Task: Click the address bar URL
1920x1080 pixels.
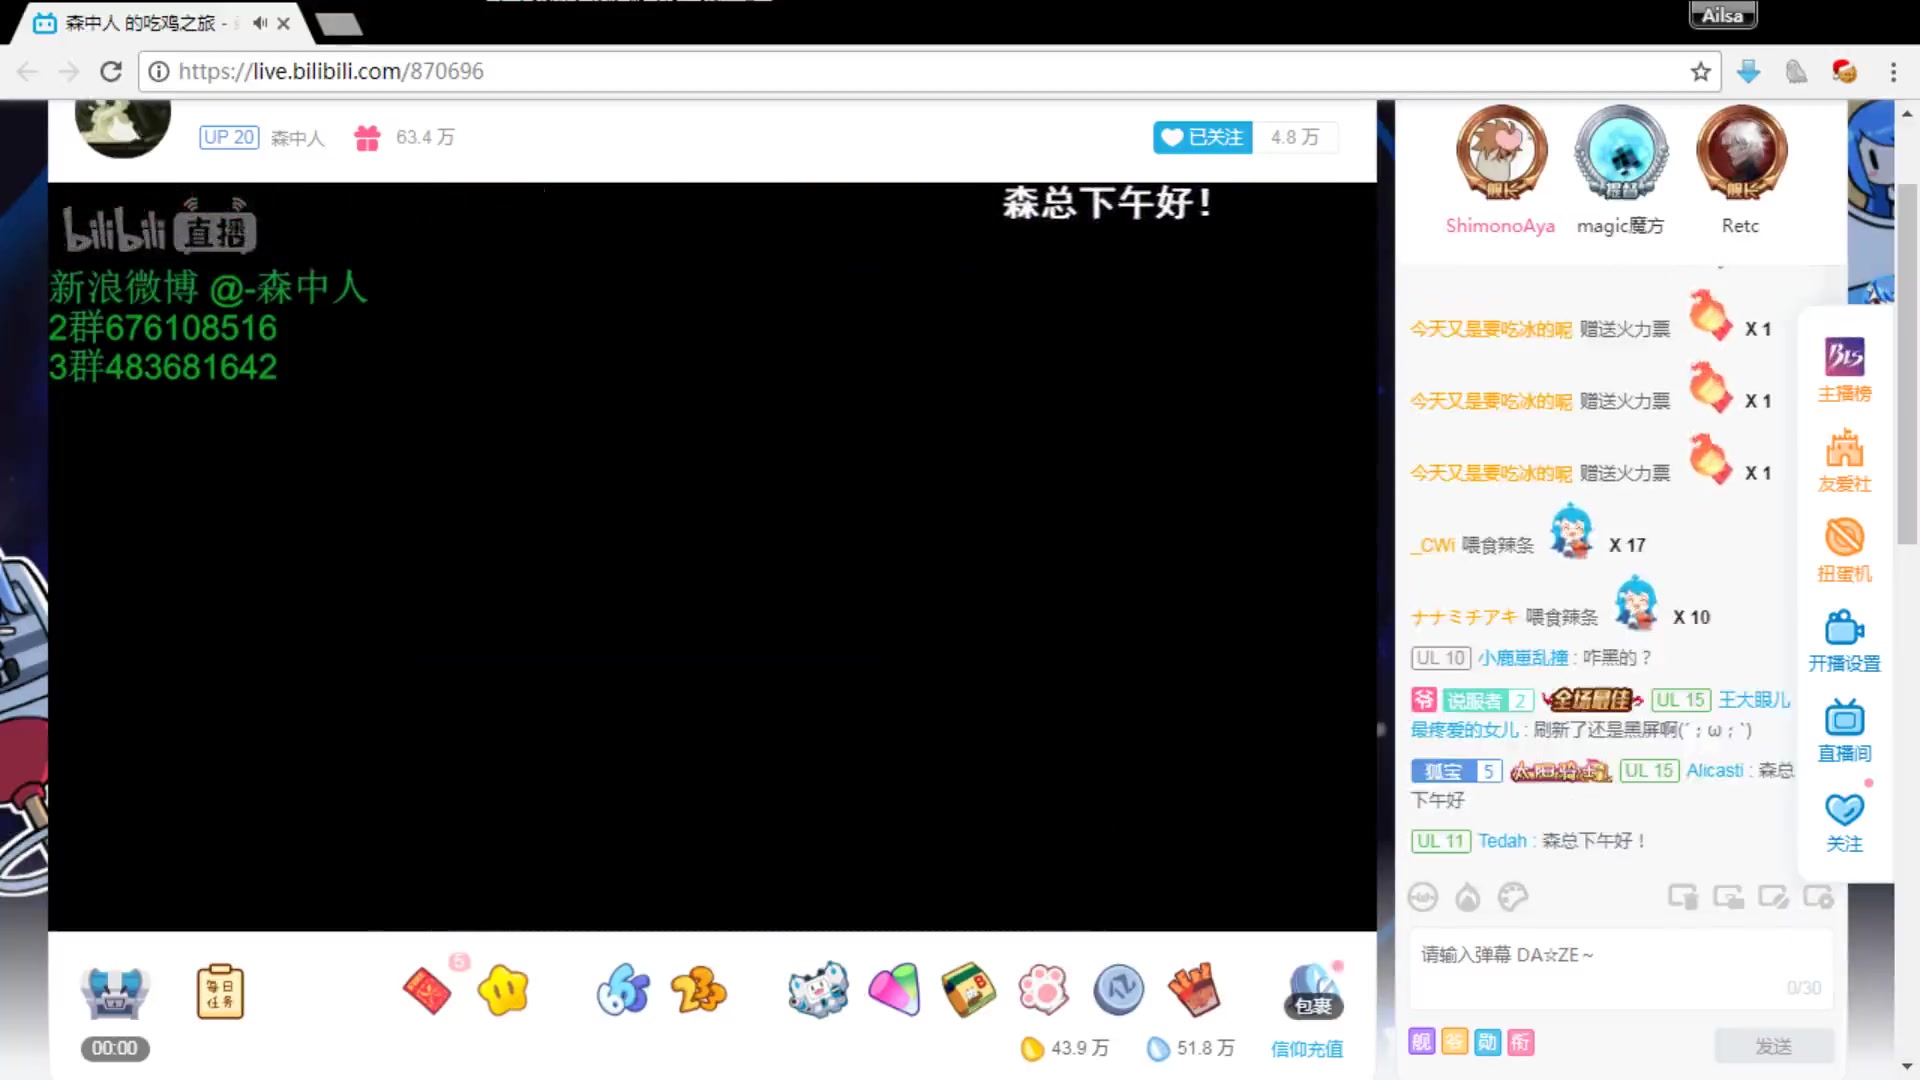Action: [331, 72]
